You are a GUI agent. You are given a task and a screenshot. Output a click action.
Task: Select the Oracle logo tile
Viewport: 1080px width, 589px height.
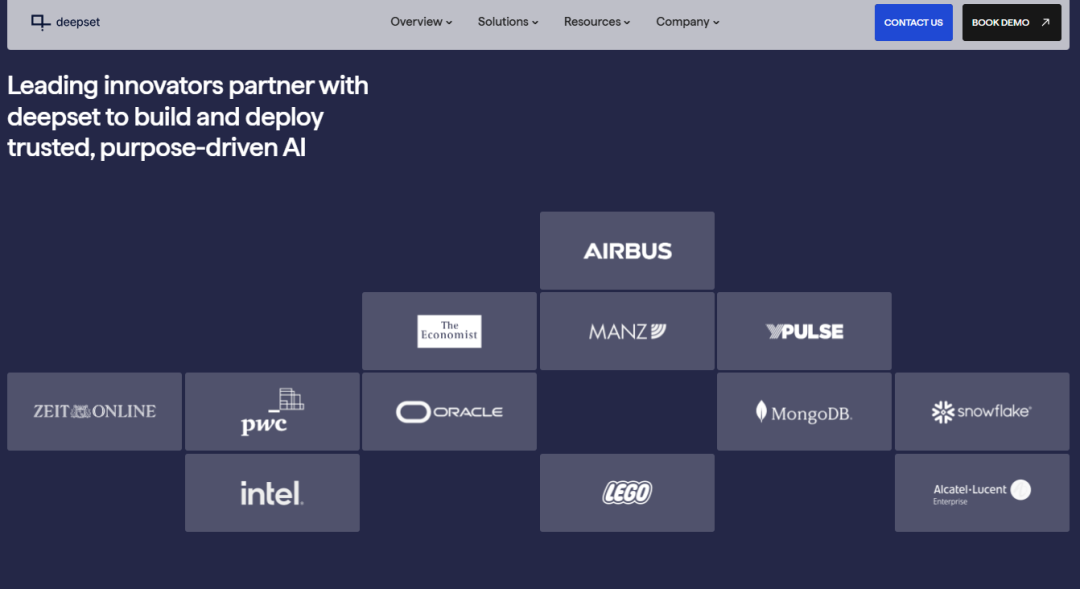(x=449, y=412)
